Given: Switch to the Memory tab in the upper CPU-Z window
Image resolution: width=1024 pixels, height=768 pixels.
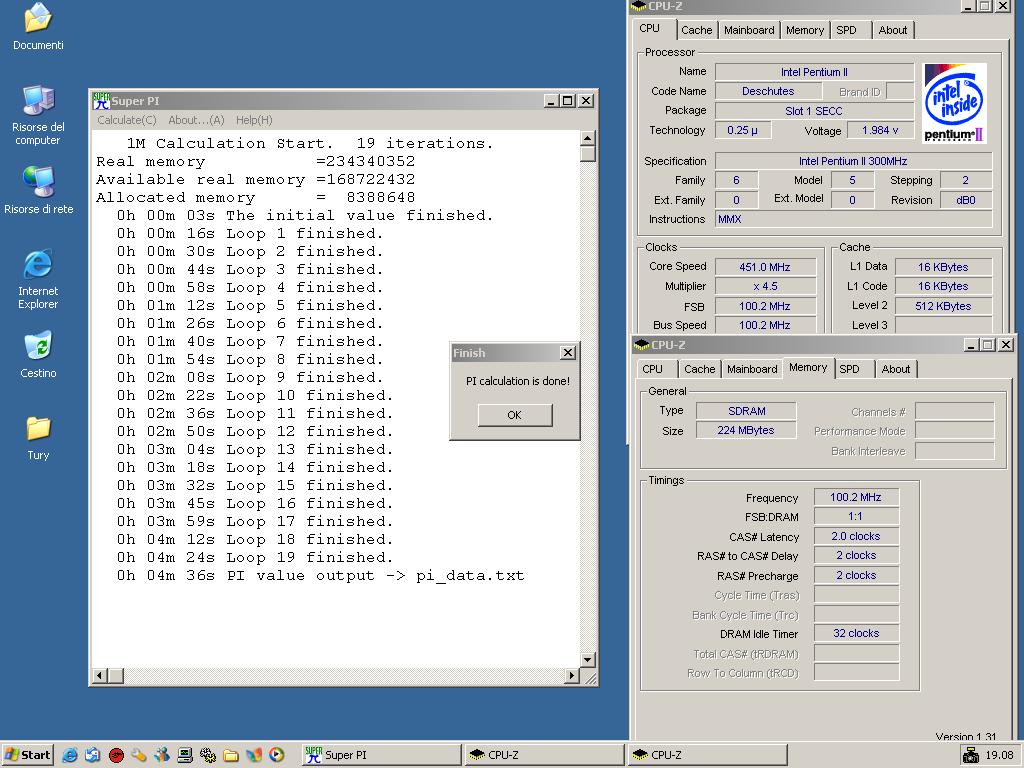Looking at the screenshot, I should coord(805,30).
